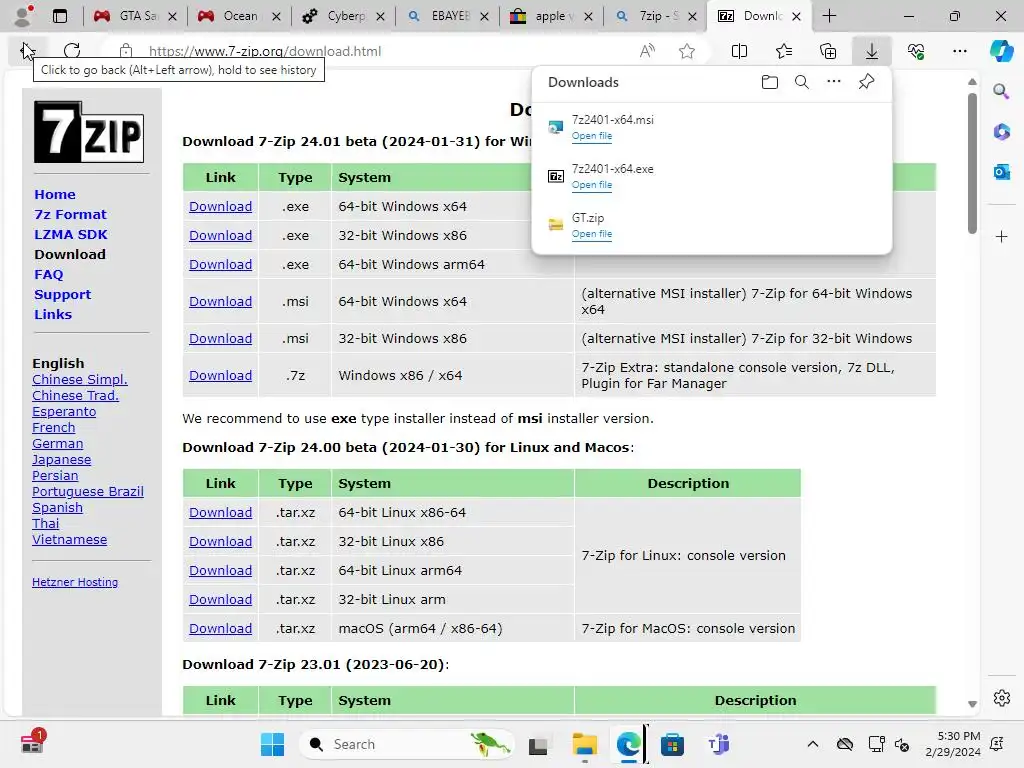Viewport: 1024px width, 768px height.
Task: Click the taskbar Search box
Action: (x=406, y=744)
